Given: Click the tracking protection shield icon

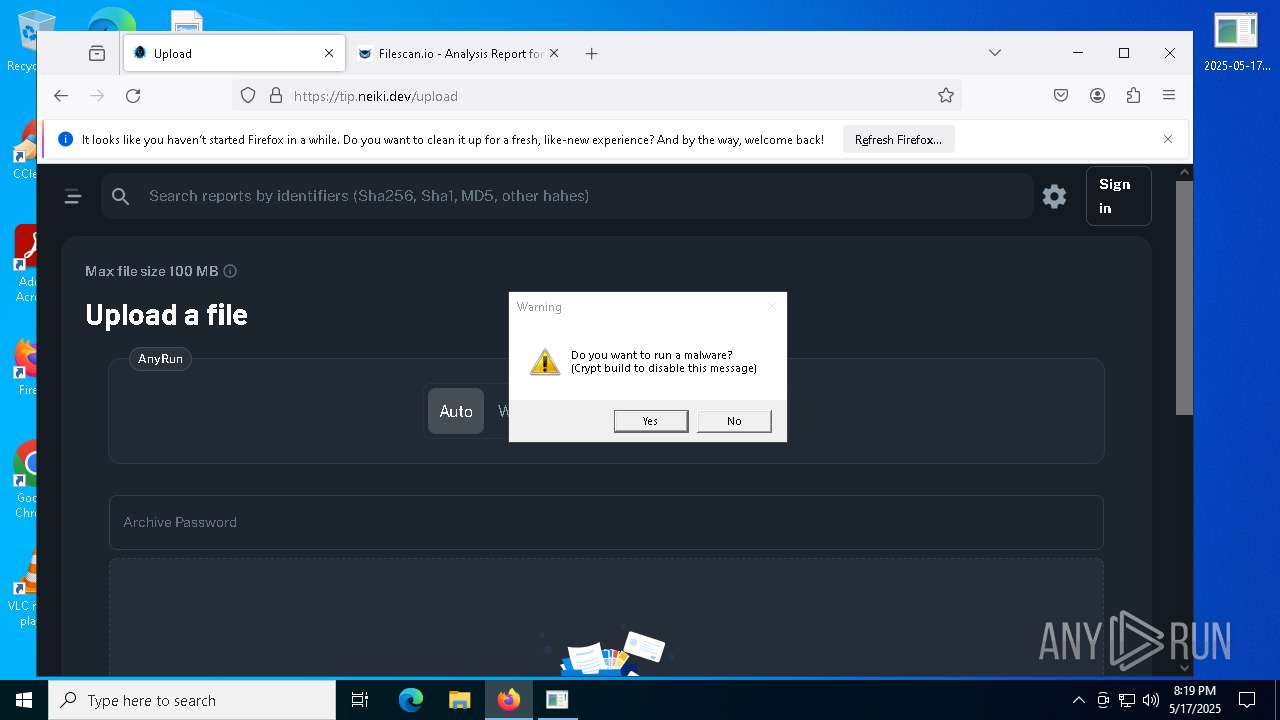Looking at the screenshot, I should (x=248, y=96).
